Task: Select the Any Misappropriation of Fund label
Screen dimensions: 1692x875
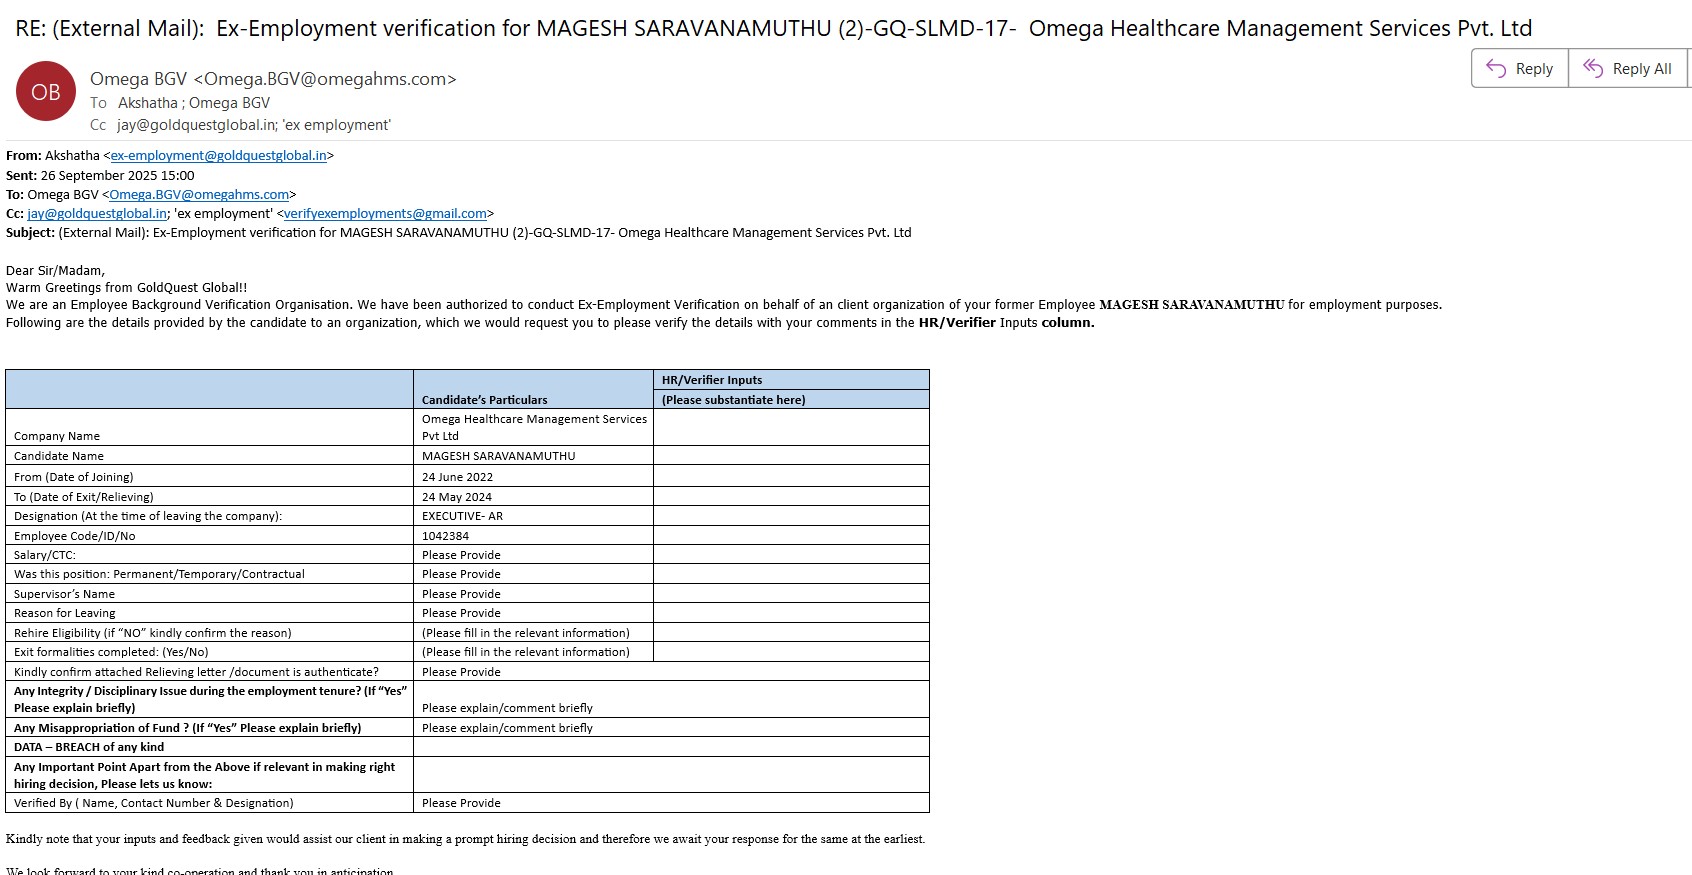Action: click(x=188, y=728)
